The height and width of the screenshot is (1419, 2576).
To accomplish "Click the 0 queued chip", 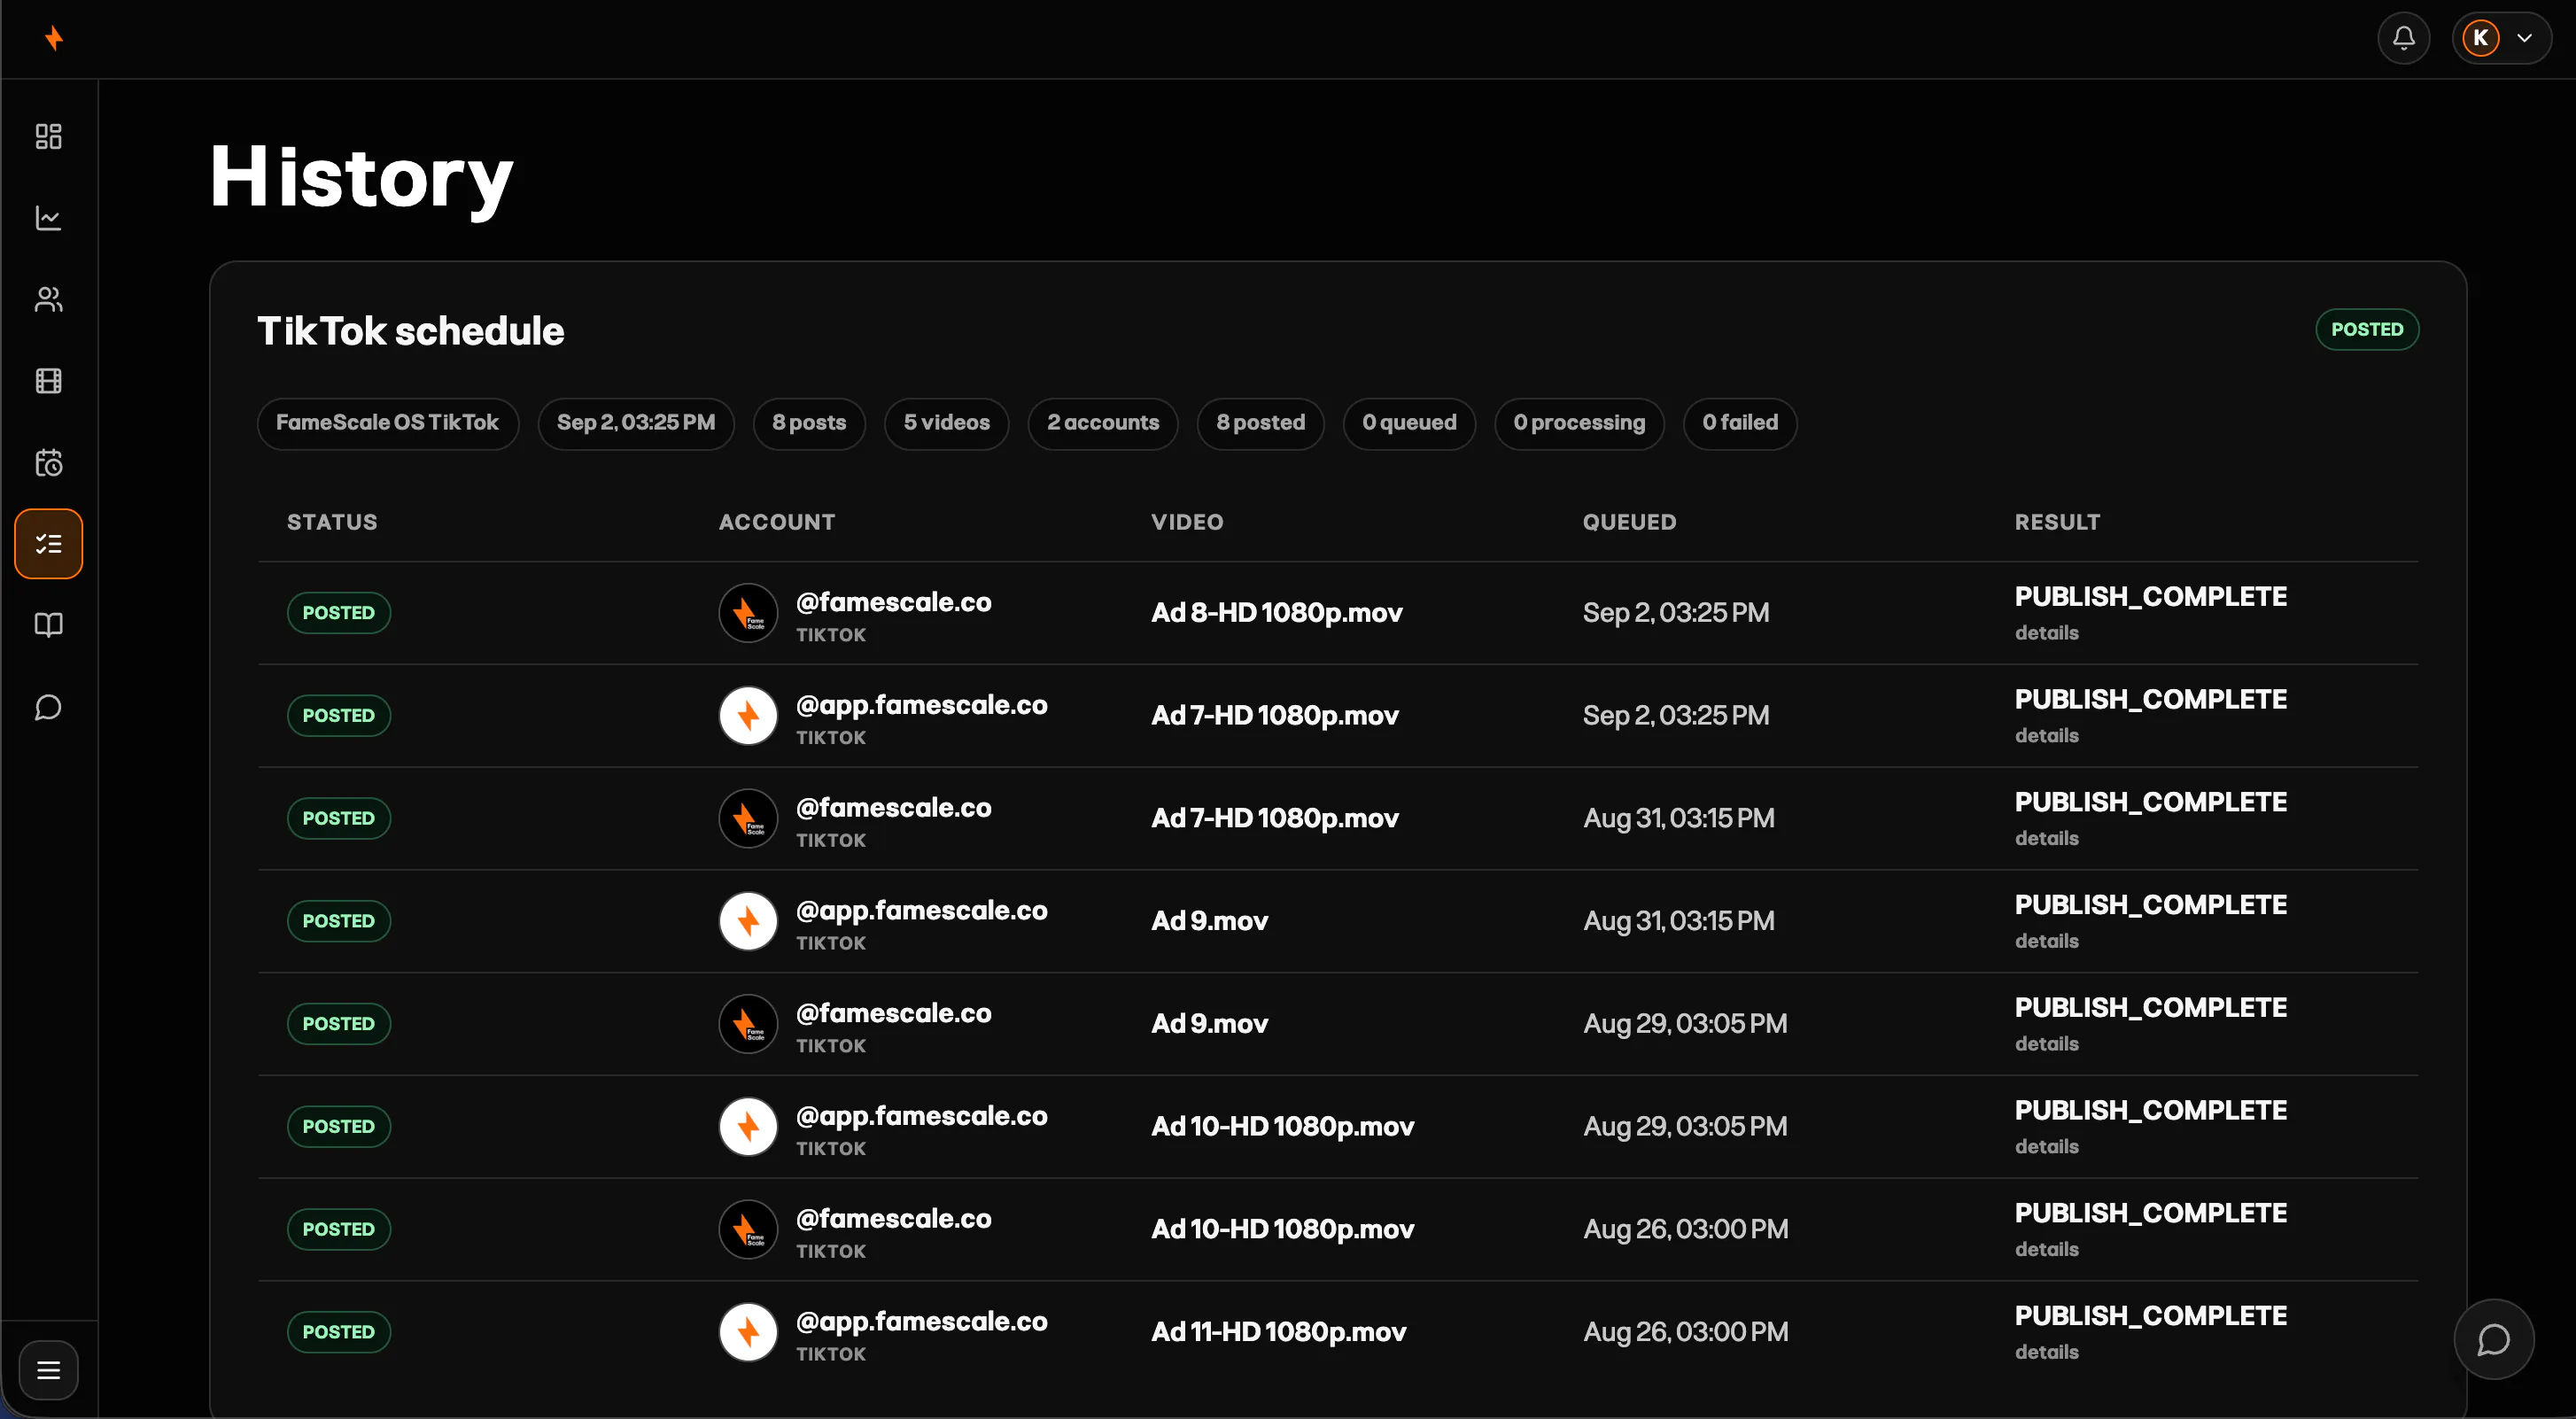I will 1410,423.
